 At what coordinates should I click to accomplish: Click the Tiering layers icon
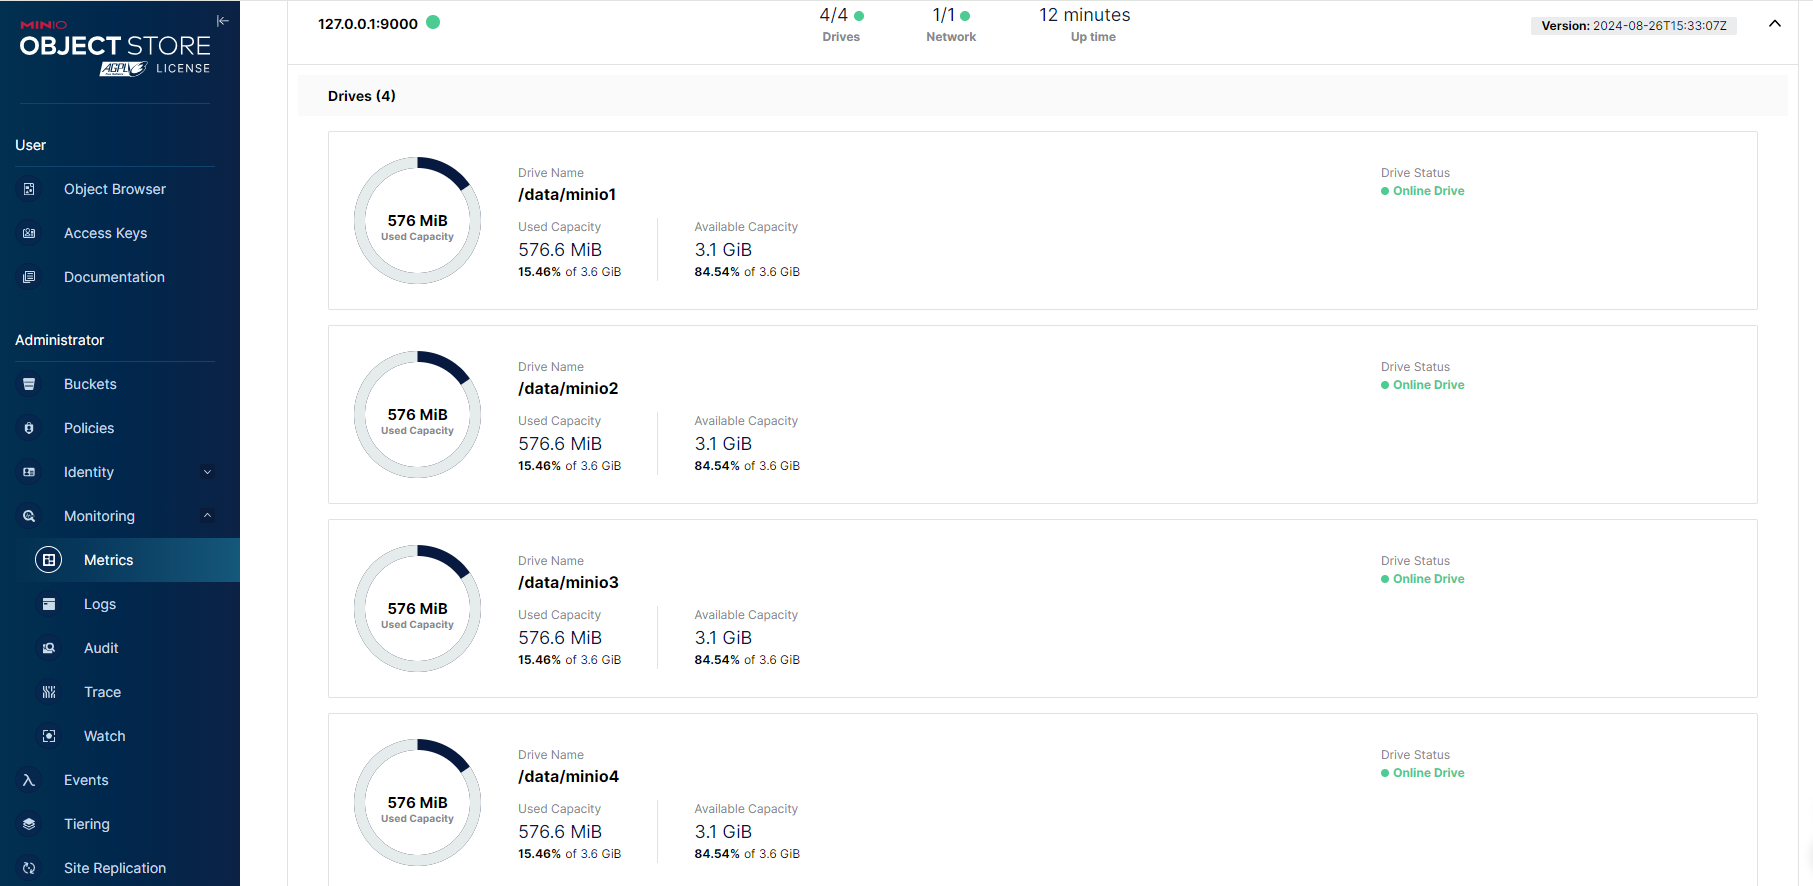tap(29, 824)
